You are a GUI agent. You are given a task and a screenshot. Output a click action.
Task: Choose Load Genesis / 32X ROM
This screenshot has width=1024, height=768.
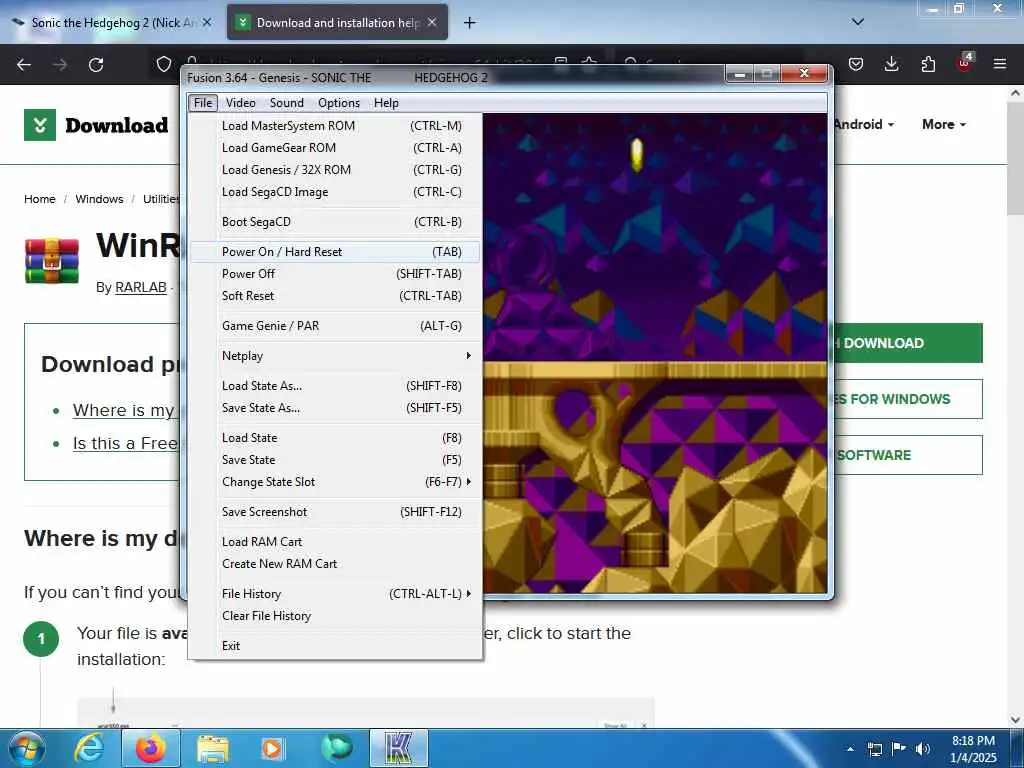coord(336,170)
